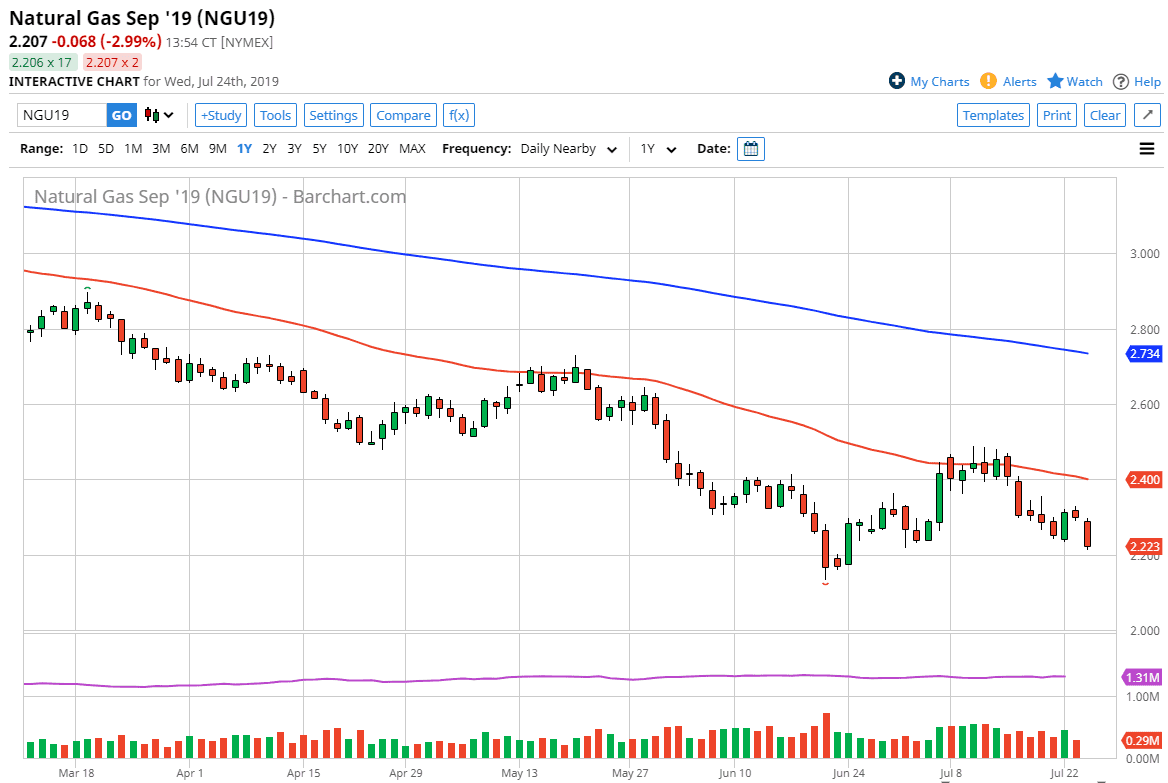Click the expand chart fullscreen icon
Screen dimensions: 1168x783
click(x=1147, y=115)
